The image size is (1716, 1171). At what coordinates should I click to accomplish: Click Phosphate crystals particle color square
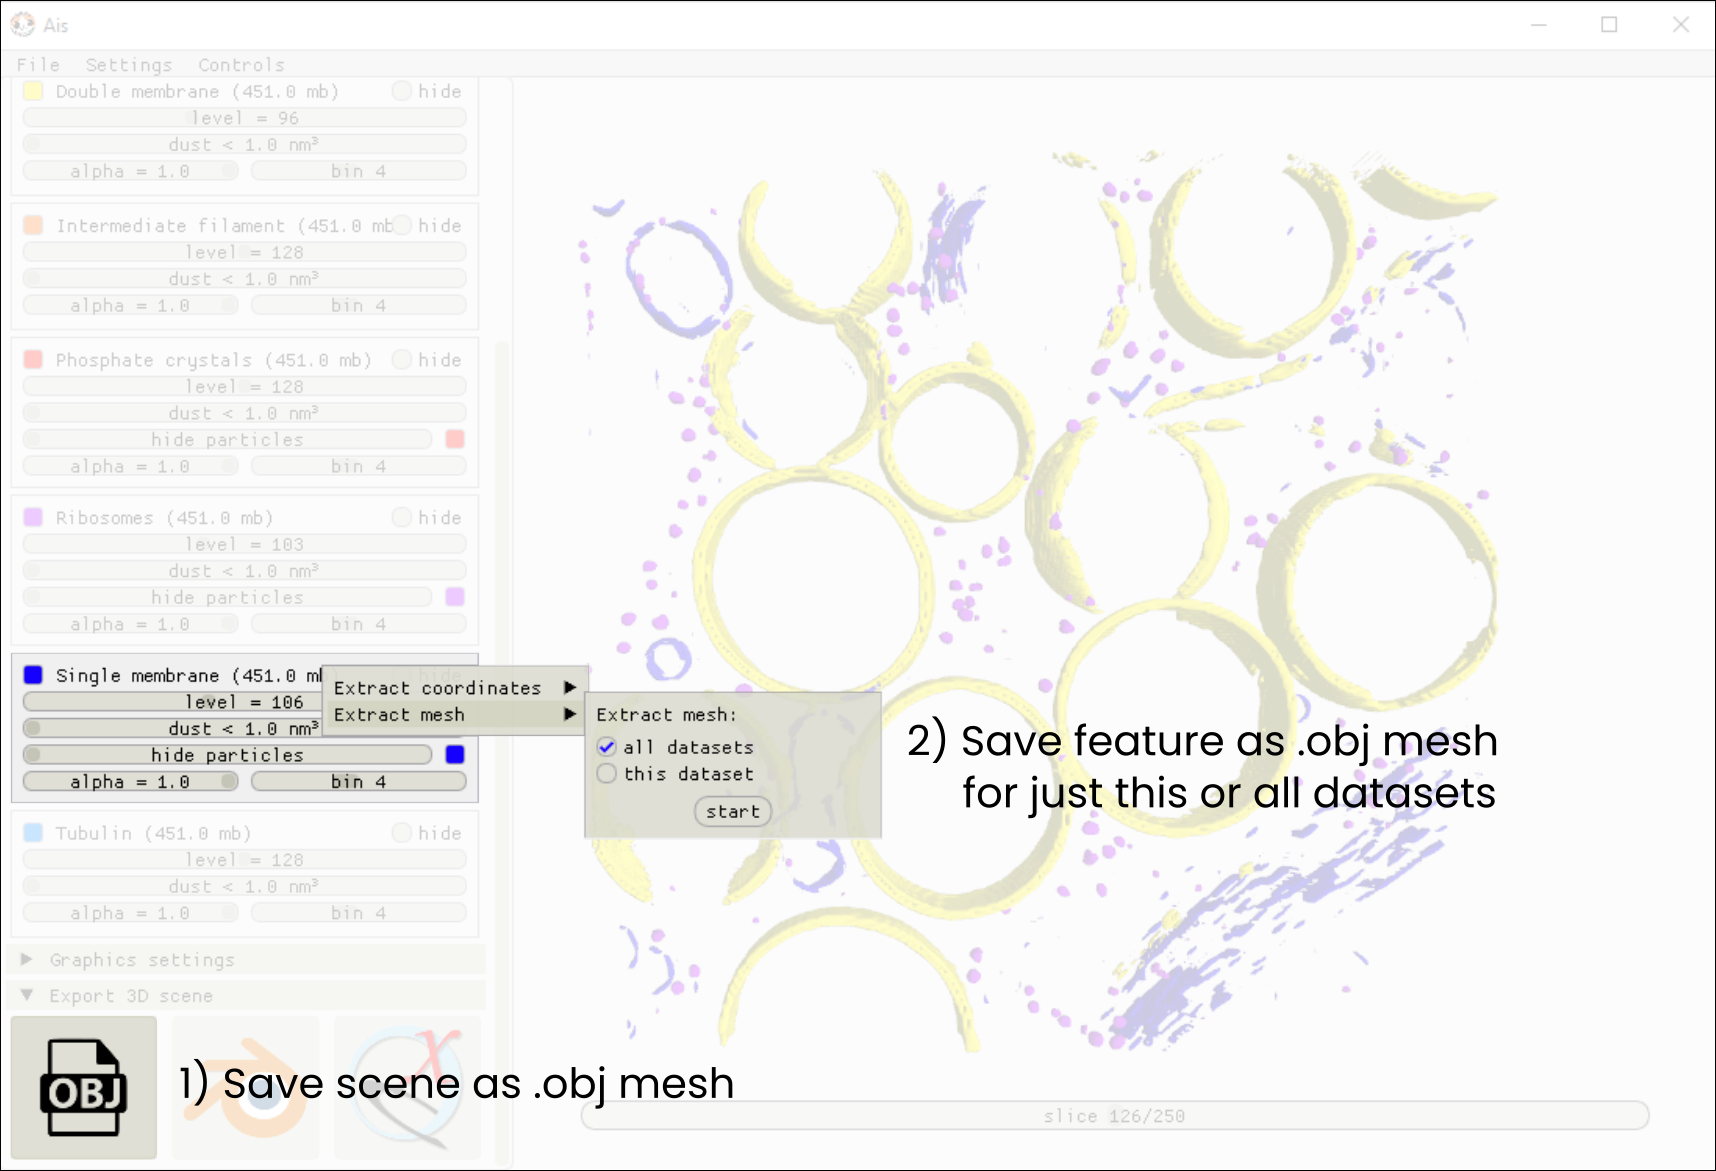[x=455, y=439]
